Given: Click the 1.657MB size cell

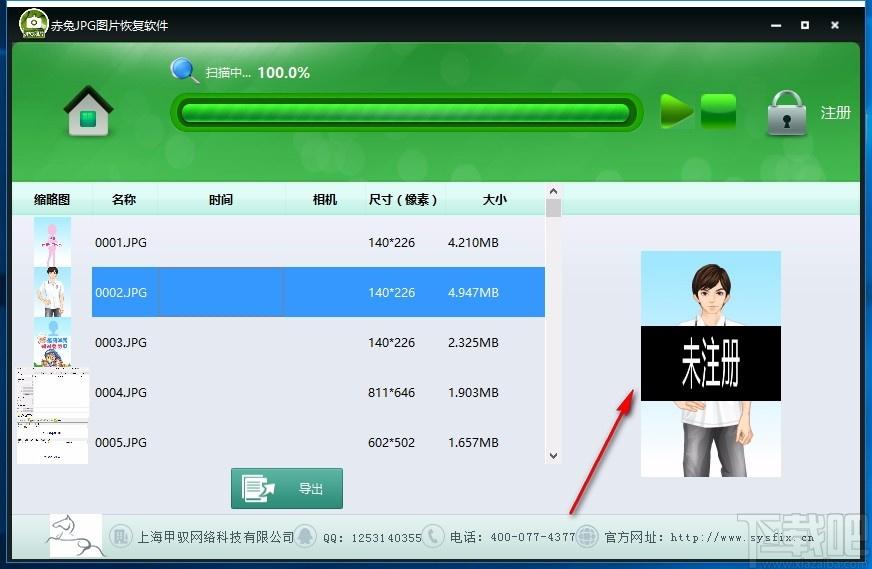Looking at the screenshot, I should coord(473,443).
